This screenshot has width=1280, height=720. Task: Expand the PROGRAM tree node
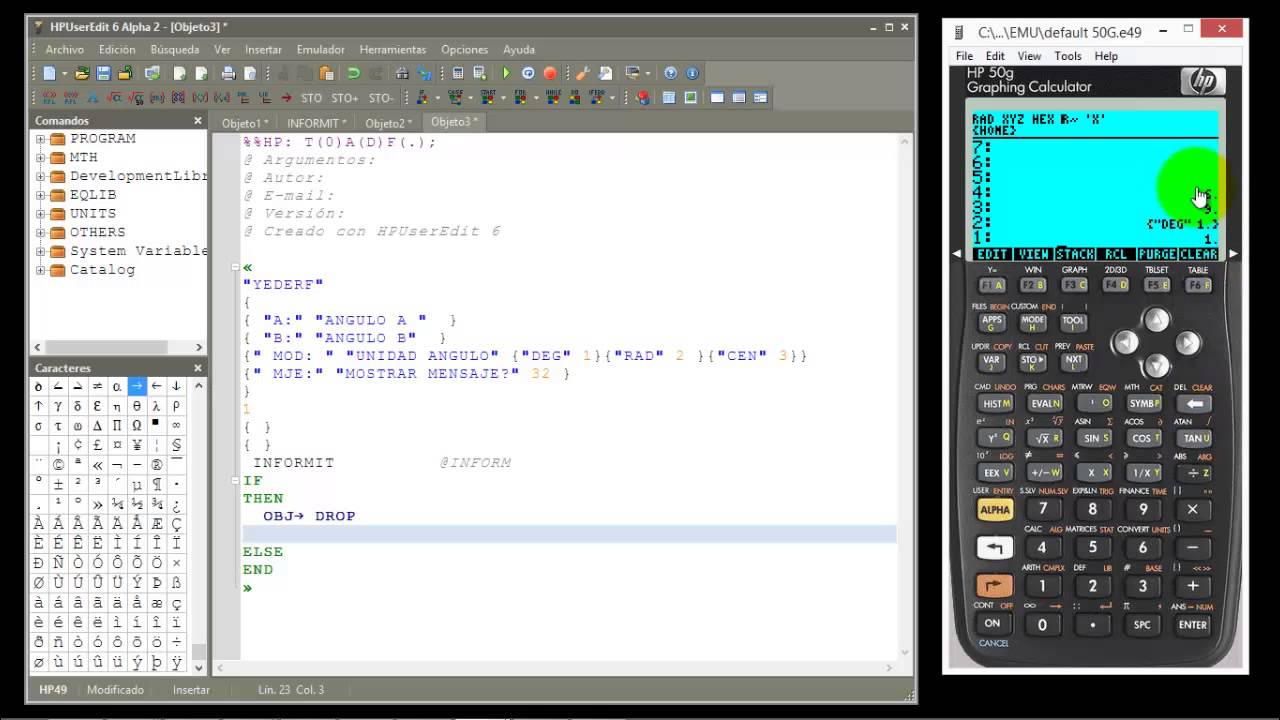point(41,139)
